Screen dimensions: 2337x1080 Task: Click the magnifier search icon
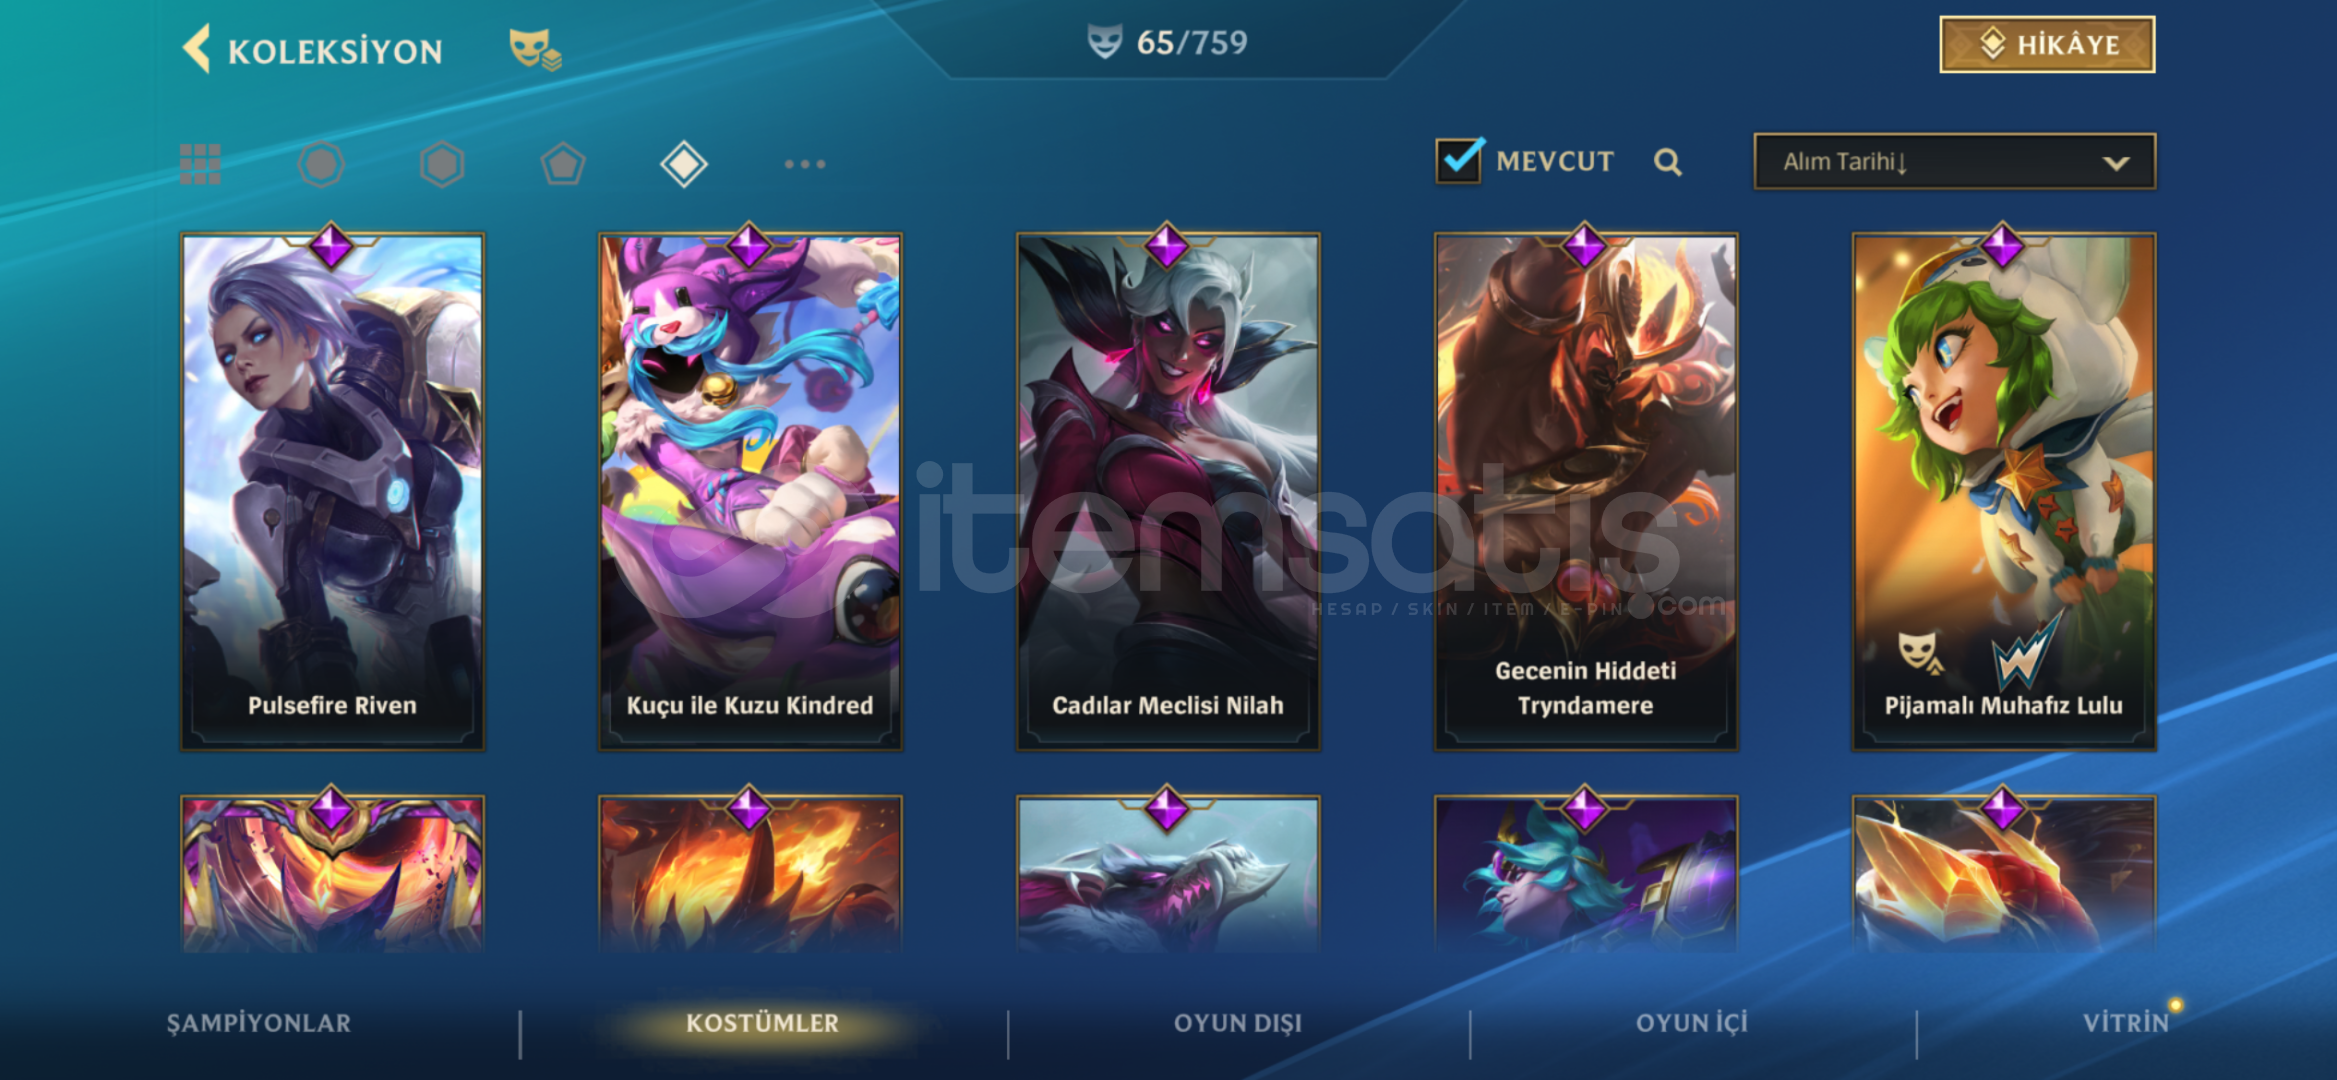coord(1667,162)
